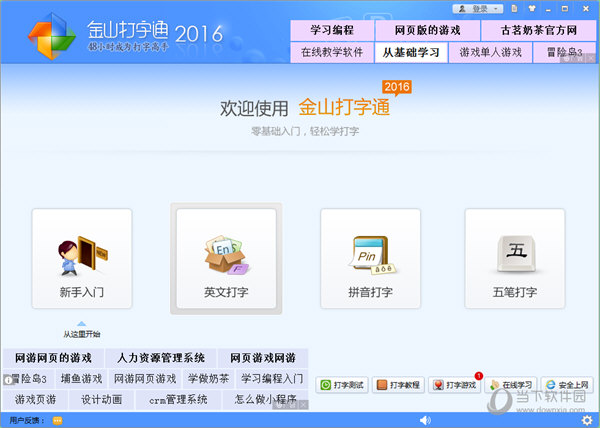Click the 怎么做小程序 ad link
Image resolution: width=600 pixels, height=428 pixels.
pyautogui.click(x=265, y=400)
